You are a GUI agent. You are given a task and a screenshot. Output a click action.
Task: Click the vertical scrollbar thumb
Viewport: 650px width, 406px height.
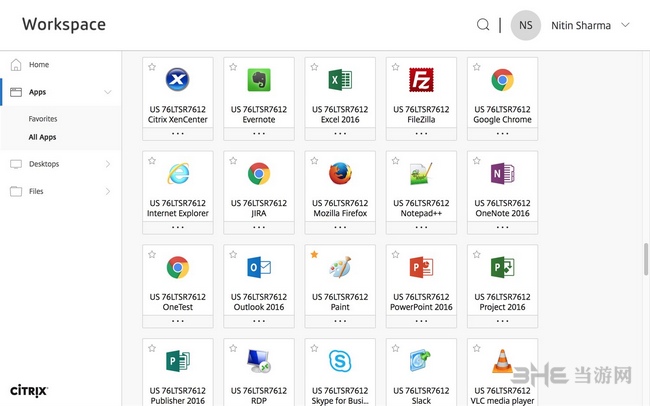coord(646,259)
